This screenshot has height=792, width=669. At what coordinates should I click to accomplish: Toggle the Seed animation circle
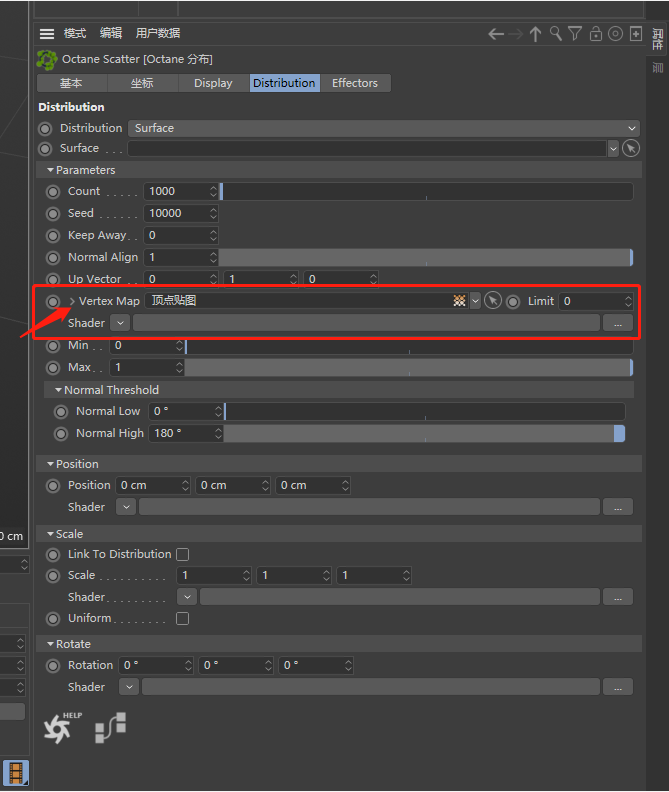pyautogui.click(x=53, y=214)
